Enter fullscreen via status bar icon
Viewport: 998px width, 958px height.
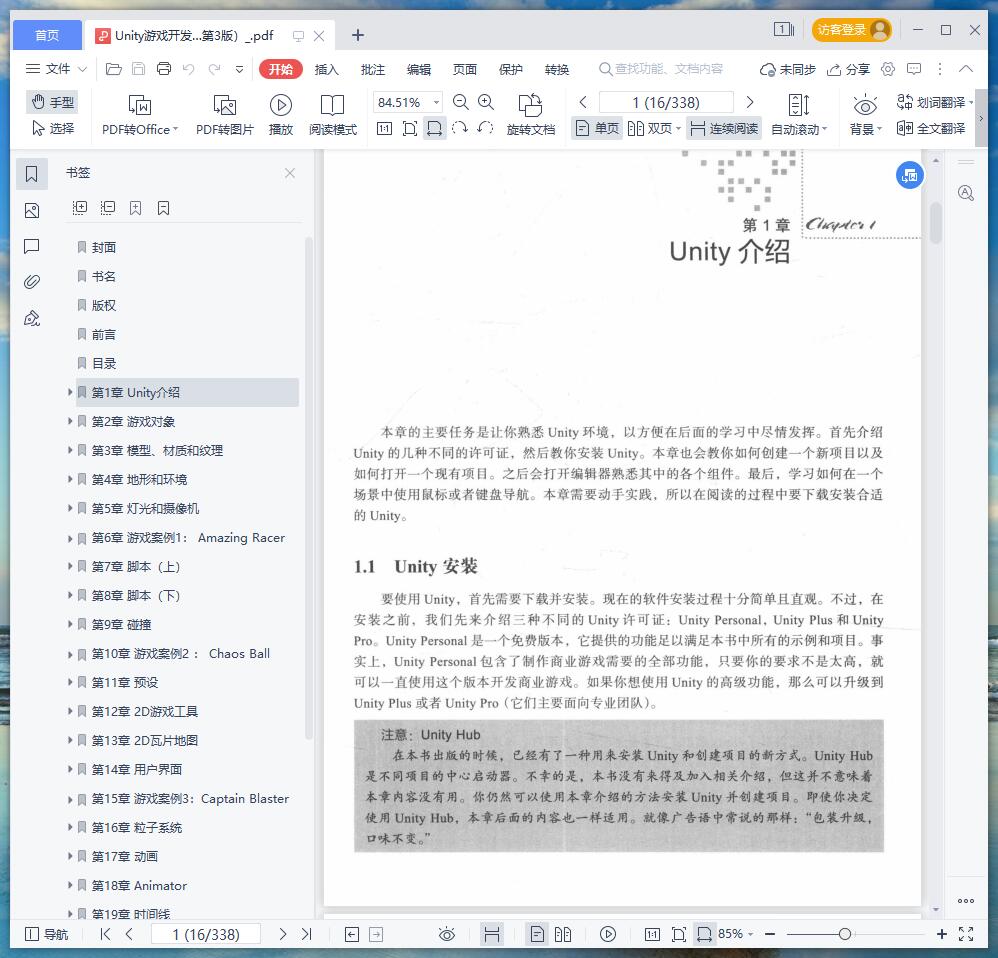click(x=966, y=934)
